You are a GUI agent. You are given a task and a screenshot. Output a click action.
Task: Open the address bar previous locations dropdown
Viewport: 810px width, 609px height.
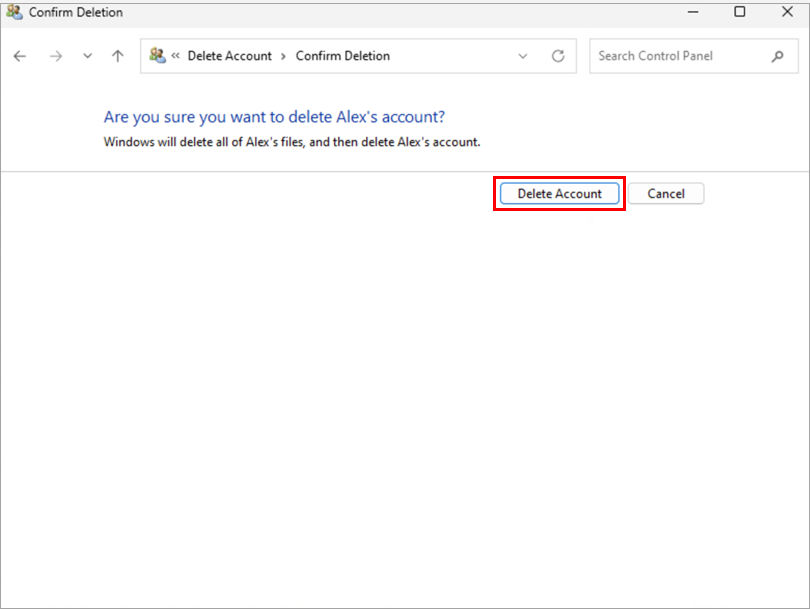[523, 56]
